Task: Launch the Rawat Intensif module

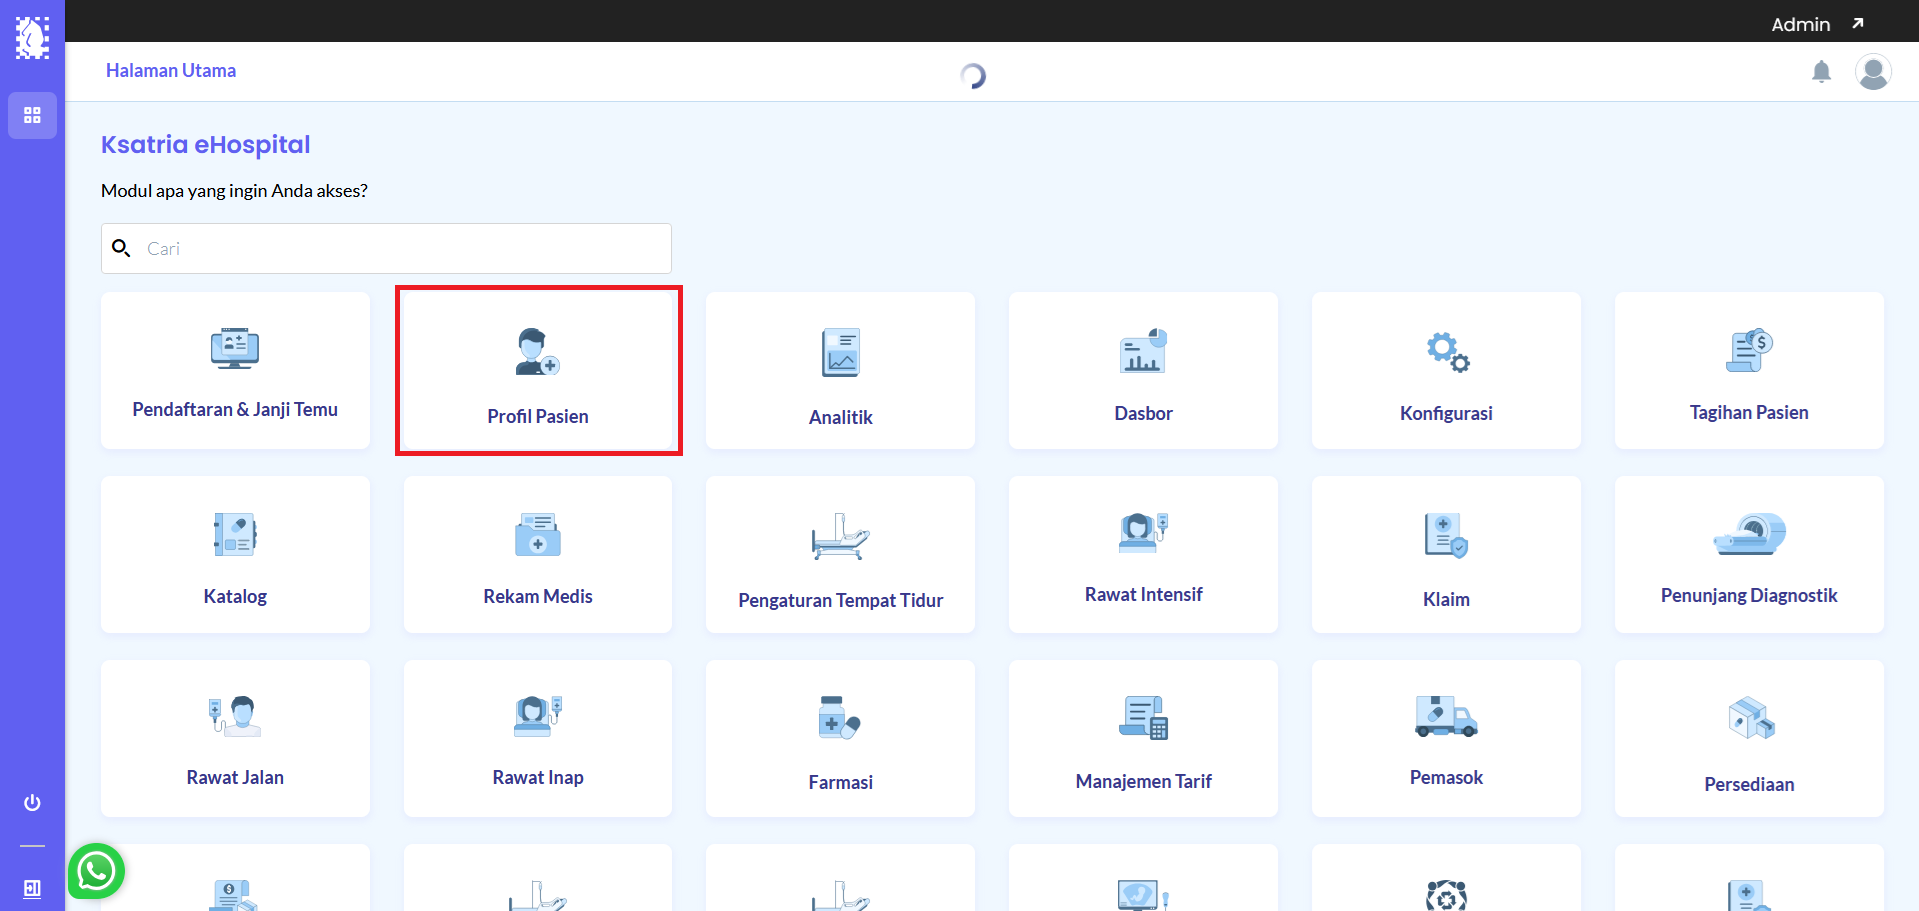Action: [x=1143, y=554]
